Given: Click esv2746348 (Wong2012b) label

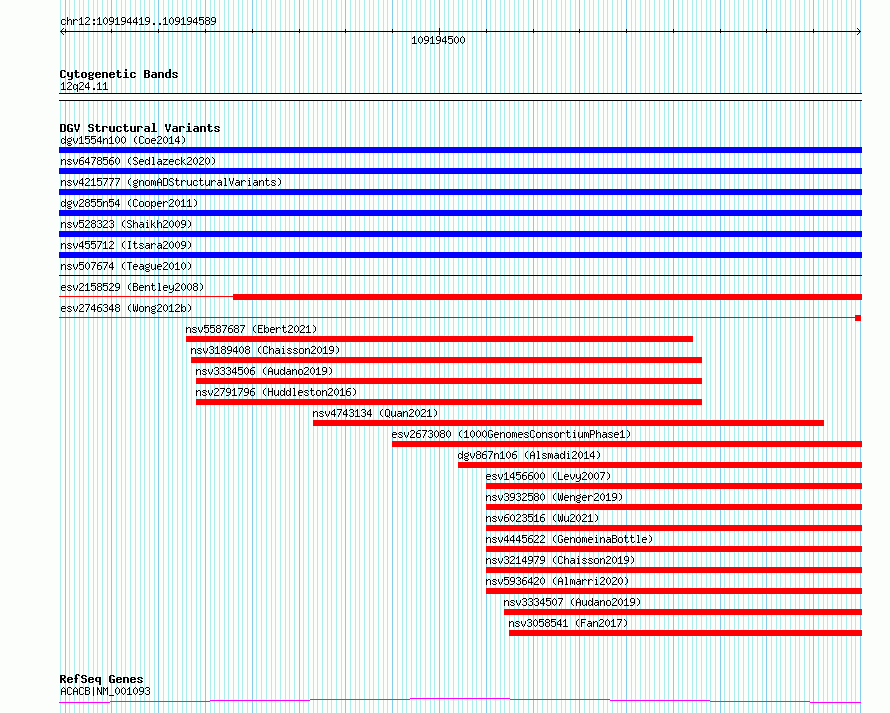Looking at the screenshot, I should tap(126, 308).
